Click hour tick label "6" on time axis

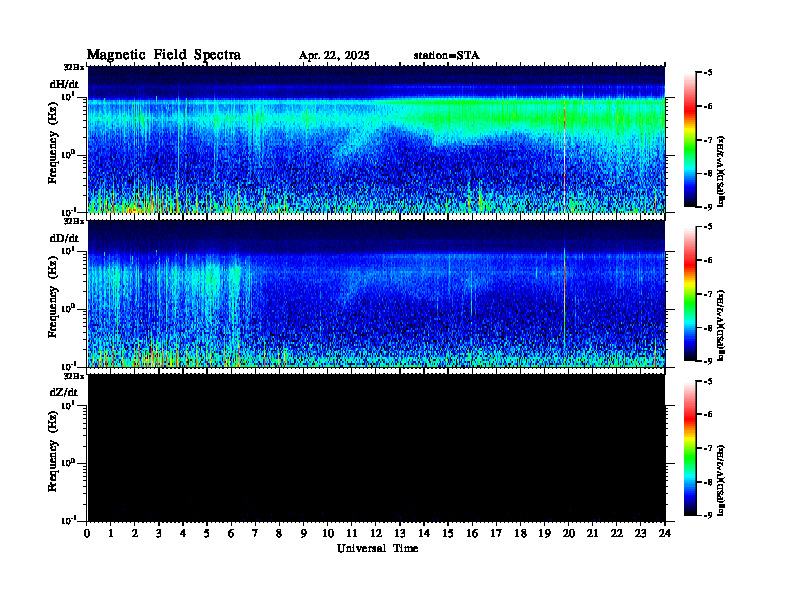pyautogui.click(x=231, y=533)
